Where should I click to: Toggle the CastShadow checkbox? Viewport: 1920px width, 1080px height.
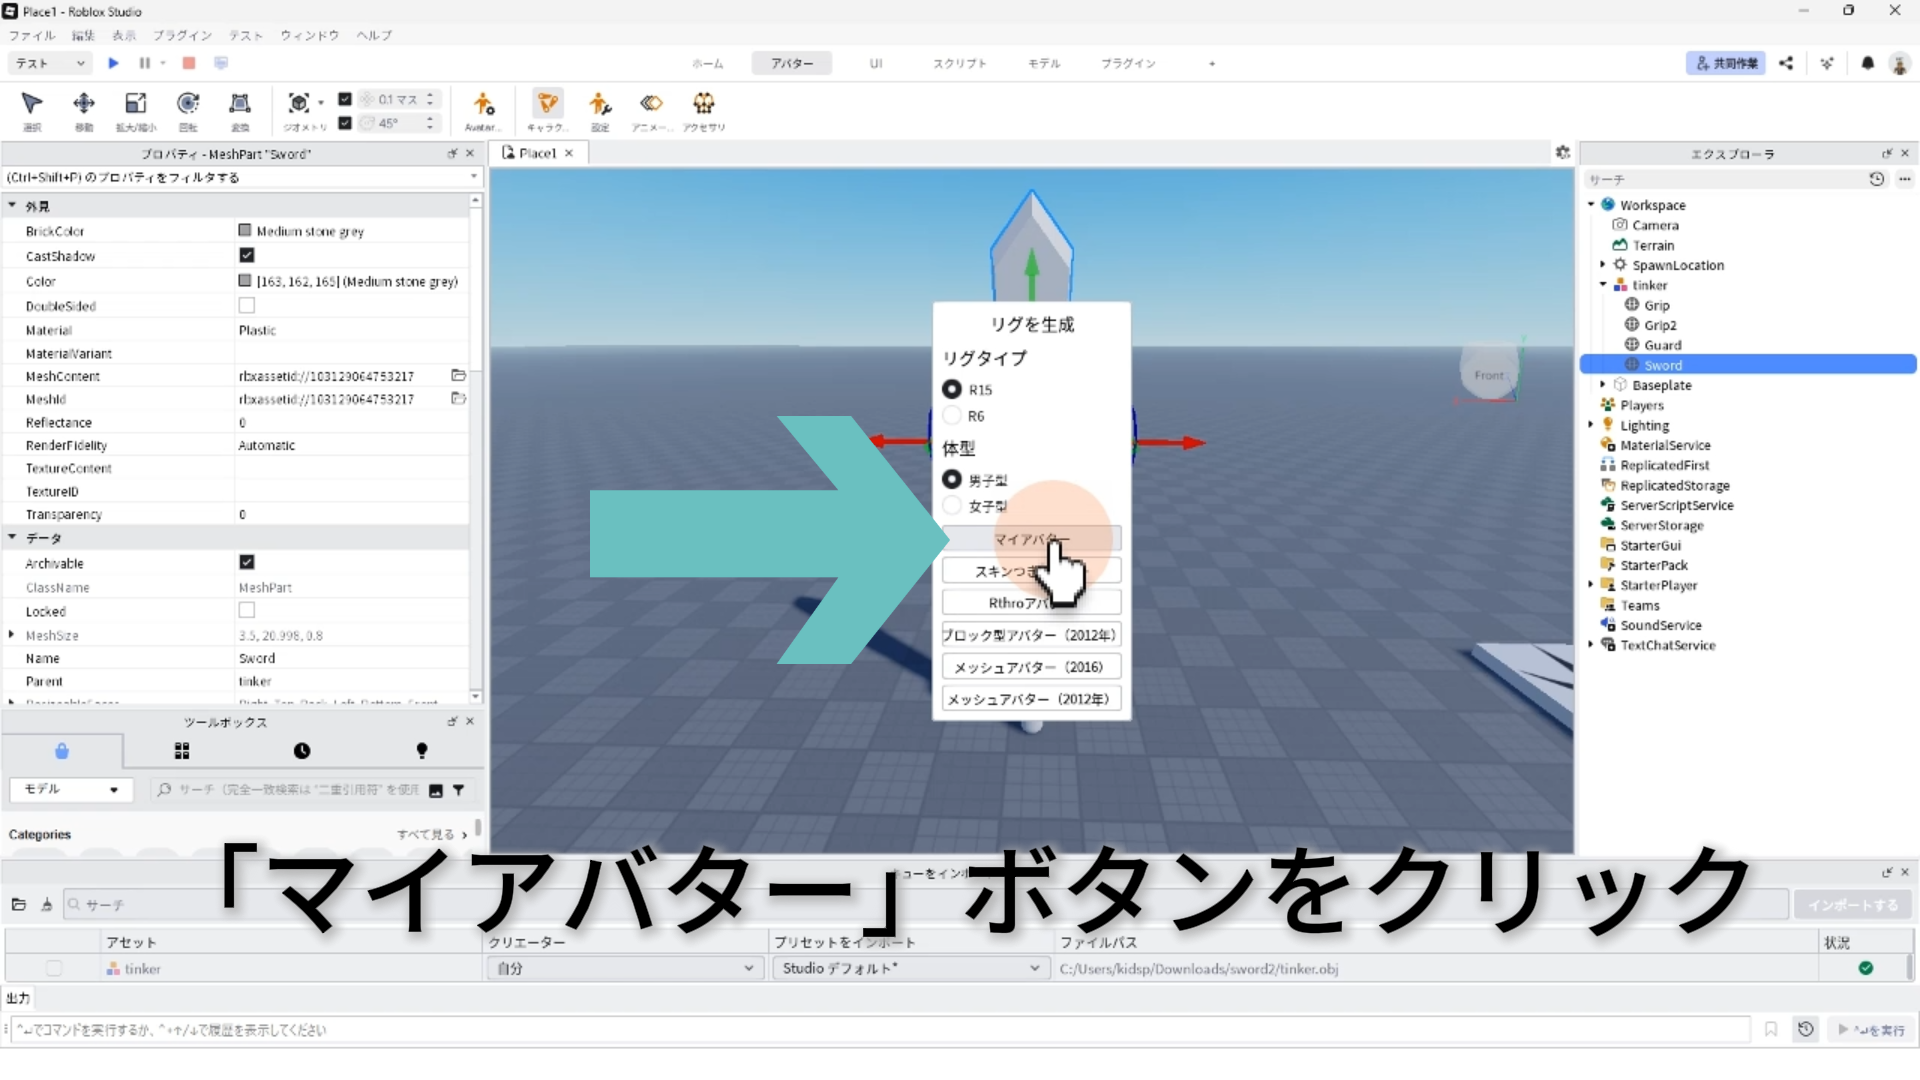(x=247, y=256)
